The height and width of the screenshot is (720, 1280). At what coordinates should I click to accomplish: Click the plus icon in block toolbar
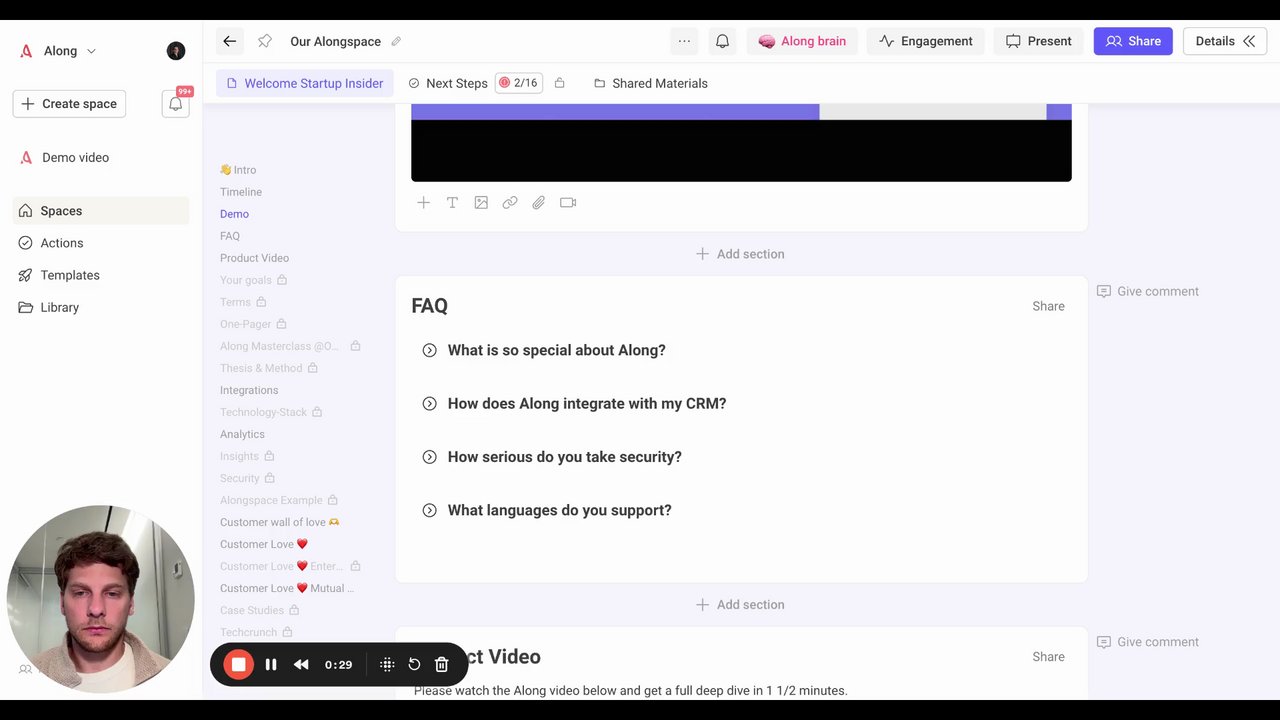pos(423,202)
